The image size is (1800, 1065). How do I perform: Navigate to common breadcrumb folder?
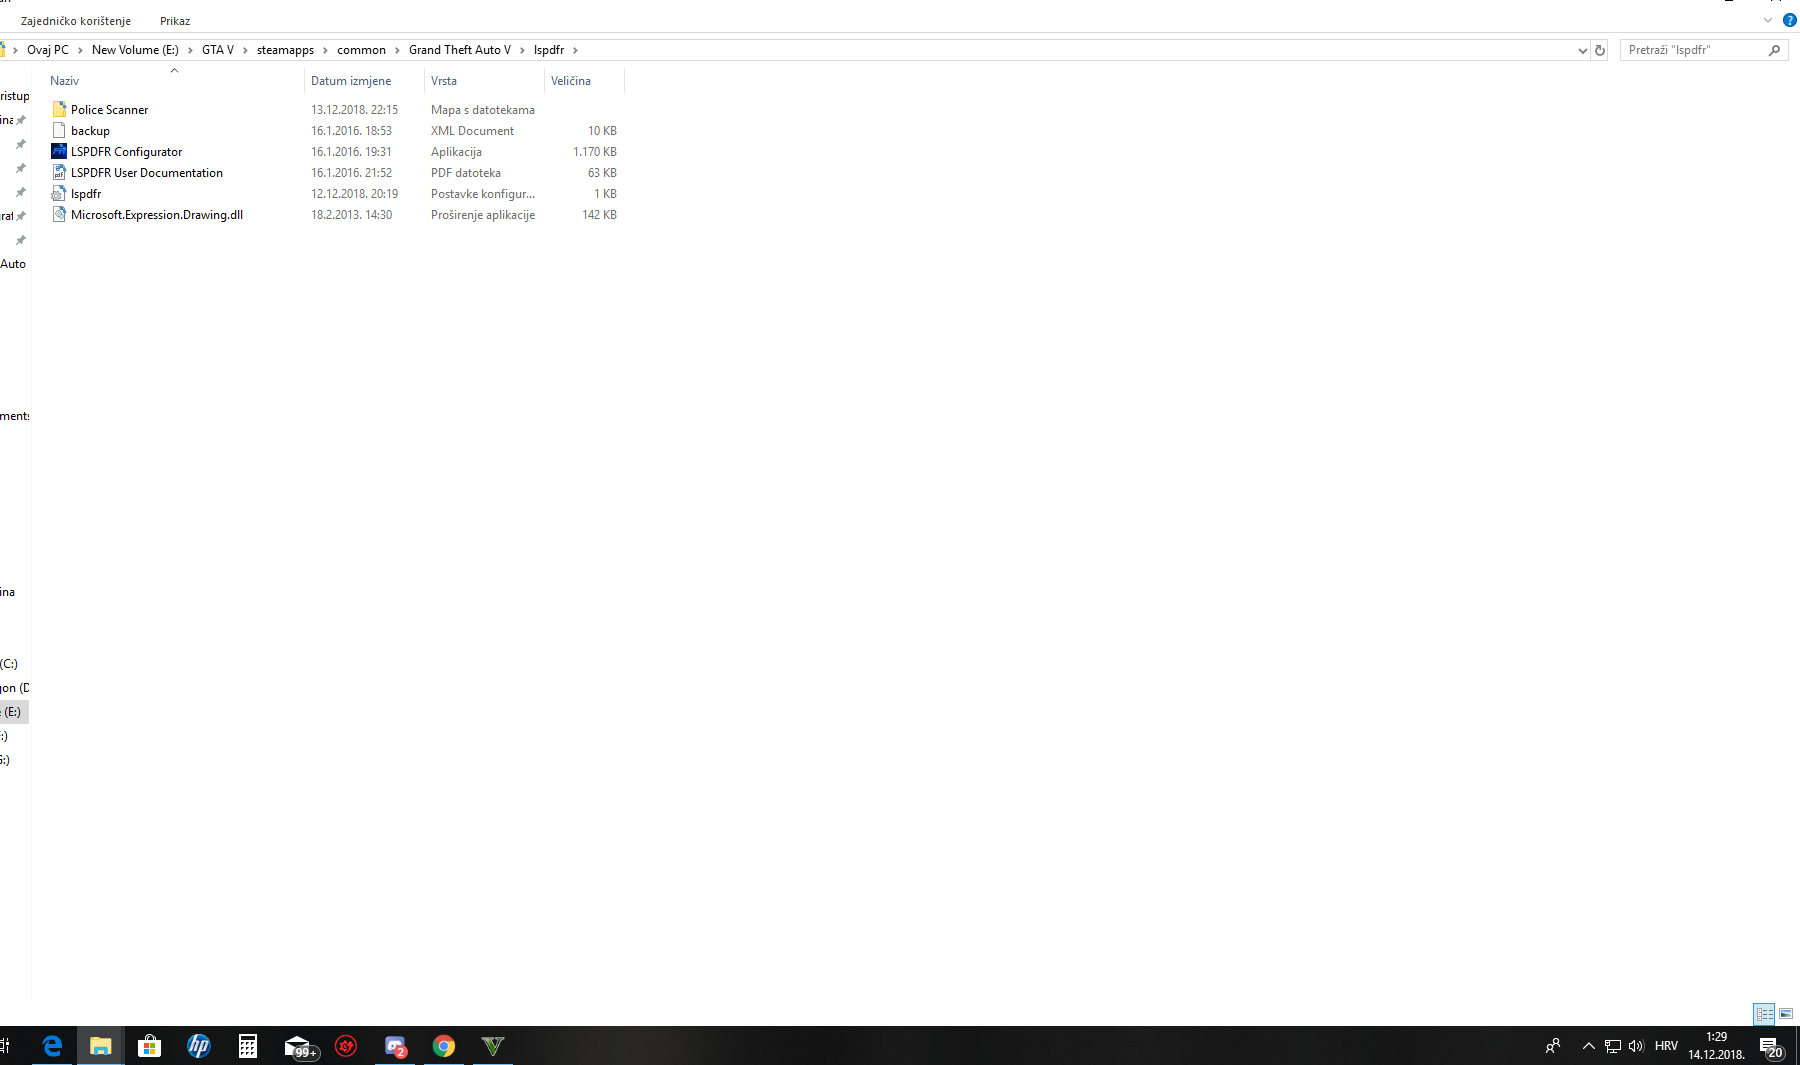tap(361, 50)
